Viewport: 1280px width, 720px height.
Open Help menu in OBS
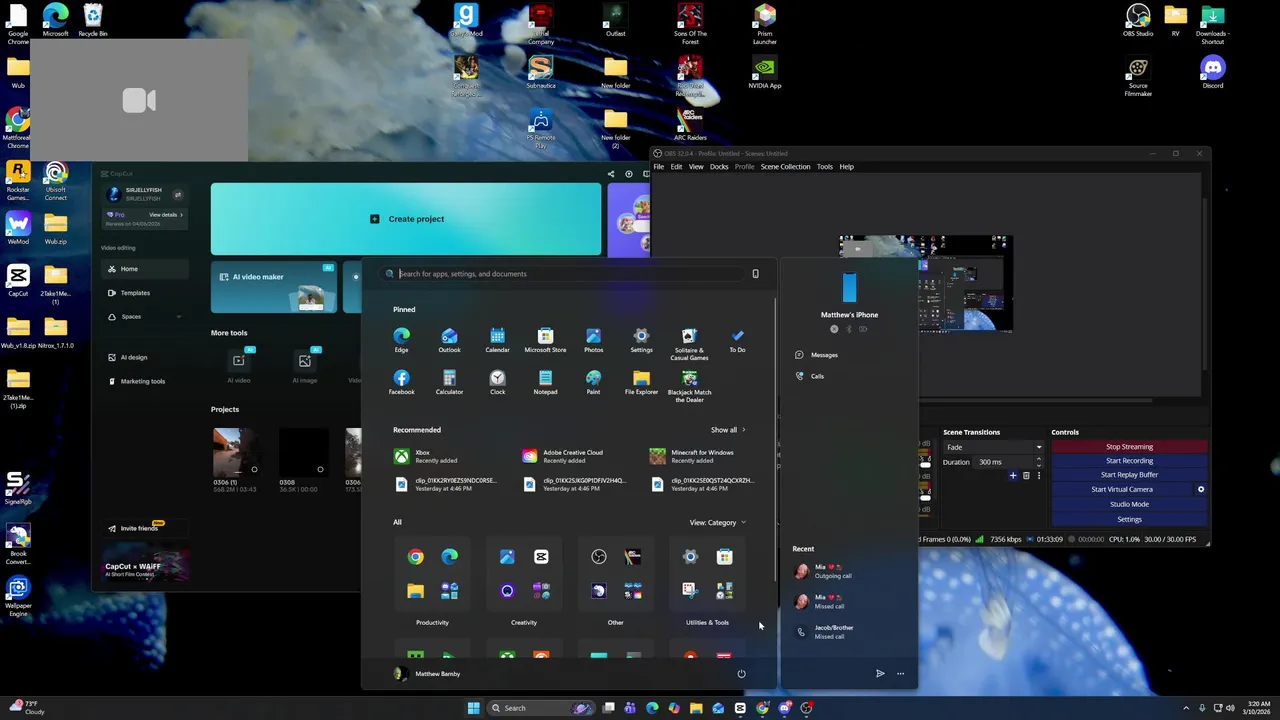tap(846, 167)
